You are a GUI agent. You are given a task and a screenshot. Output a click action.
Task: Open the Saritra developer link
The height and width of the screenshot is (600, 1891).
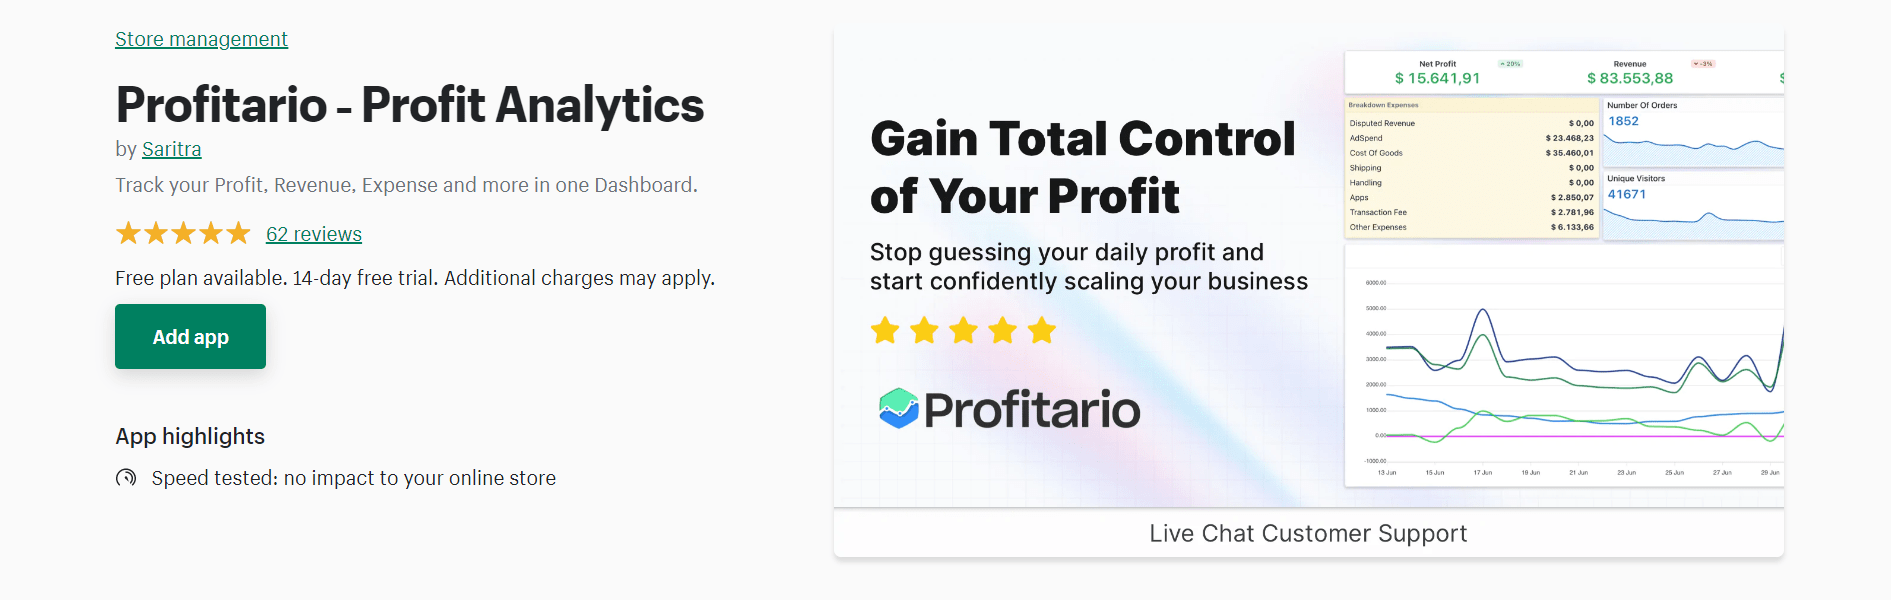[x=171, y=148]
